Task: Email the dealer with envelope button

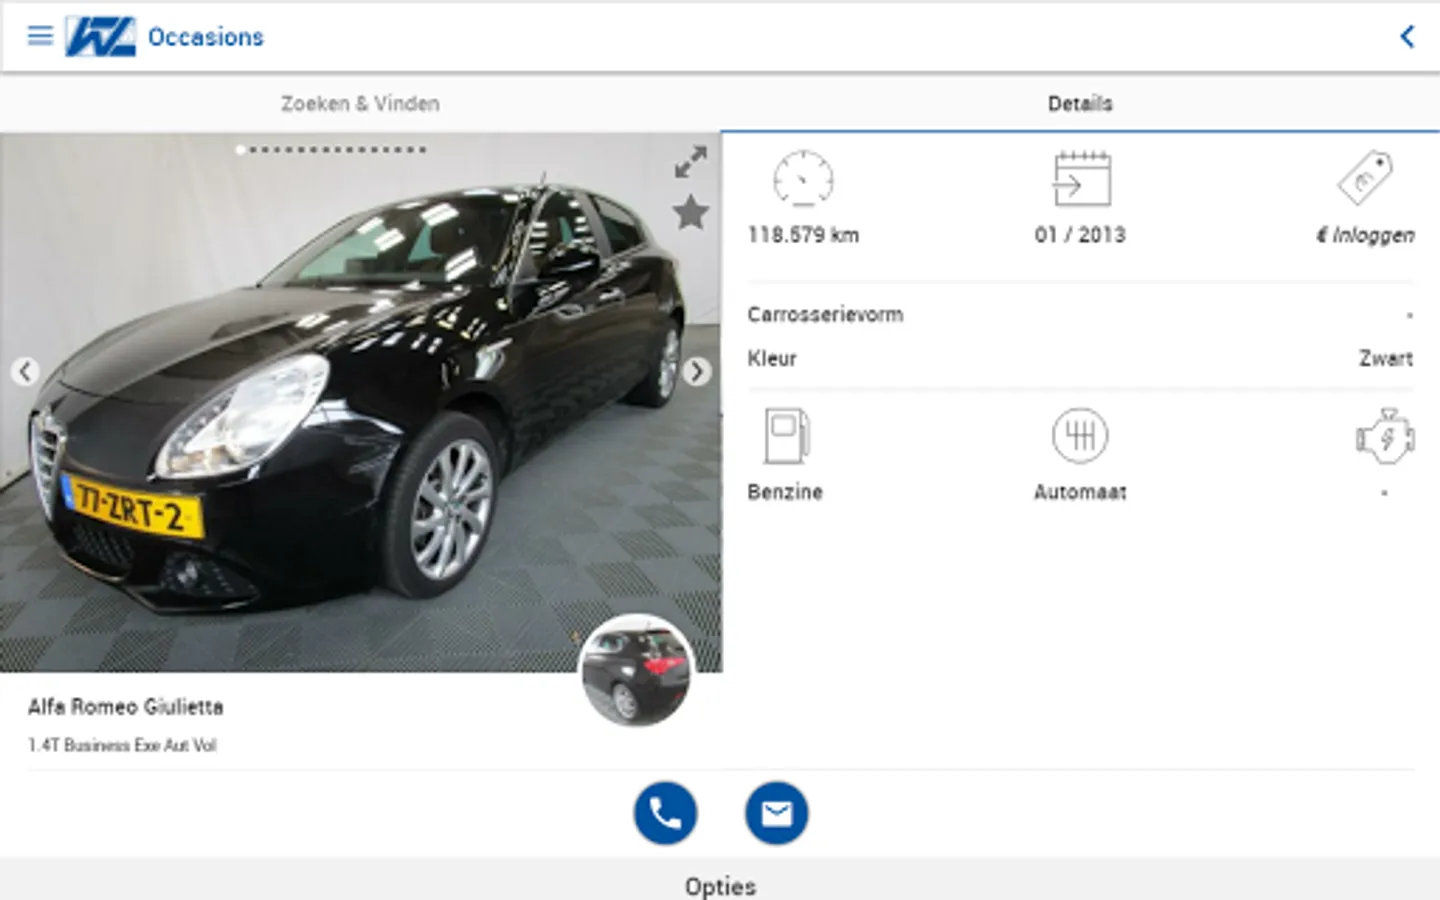Action: tap(776, 813)
